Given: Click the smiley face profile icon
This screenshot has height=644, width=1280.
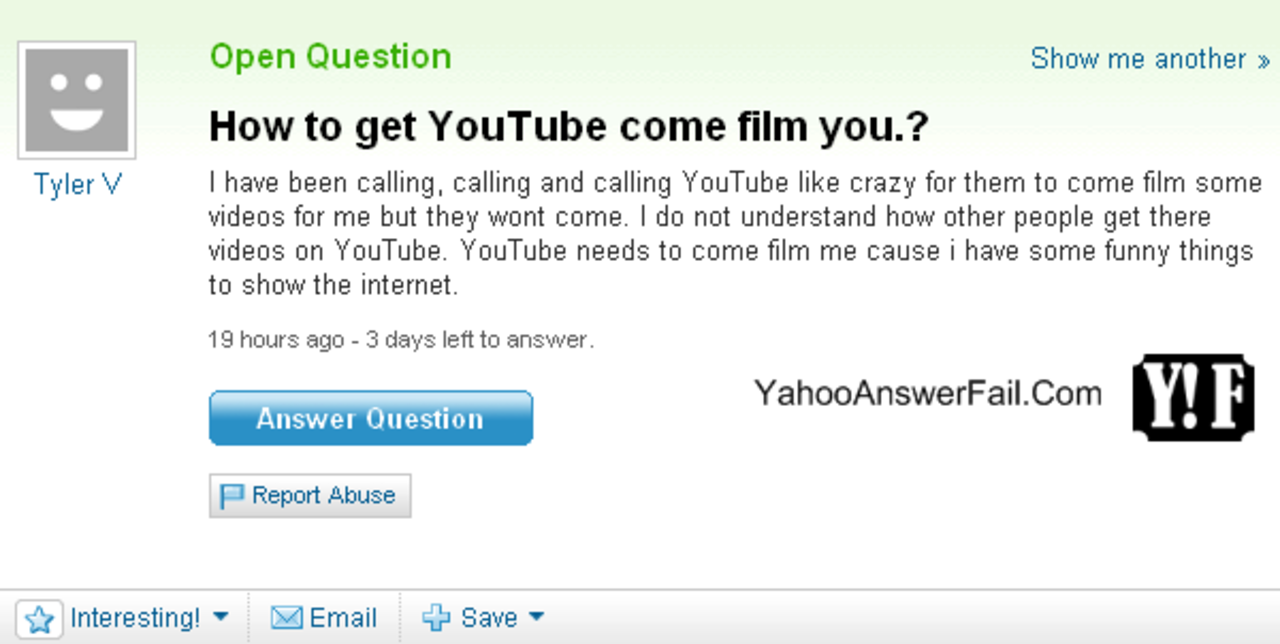Looking at the screenshot, I should coord(76,97).
